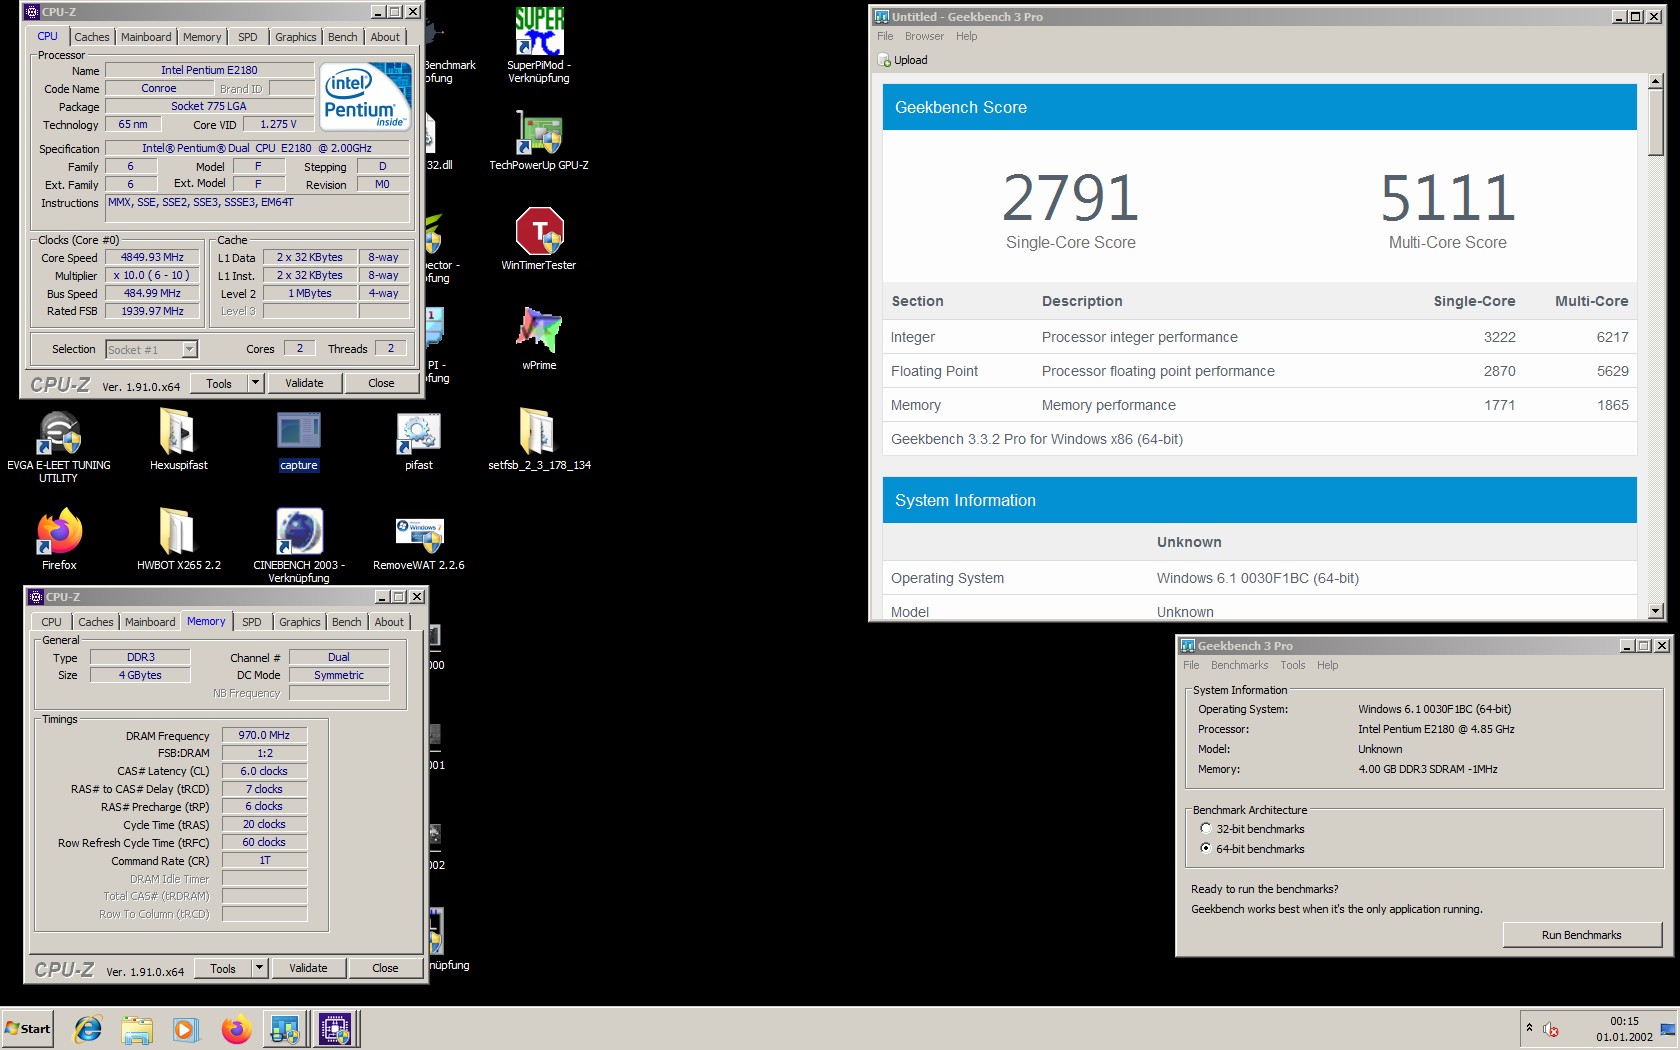Click Multiplier value x 10.0 (6 - 10)
The image size is (1680, 1050).
click(x=152, y=276)
